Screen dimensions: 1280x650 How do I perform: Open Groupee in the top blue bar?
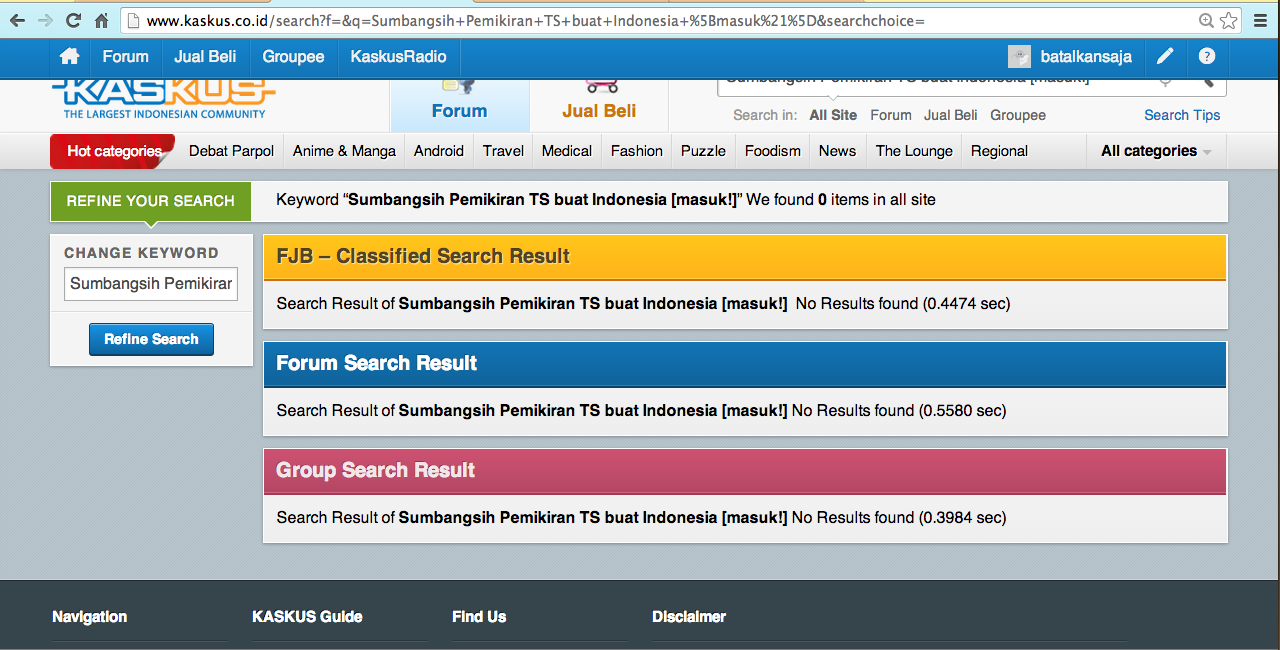pyautogui.click(x=293, y=57)
